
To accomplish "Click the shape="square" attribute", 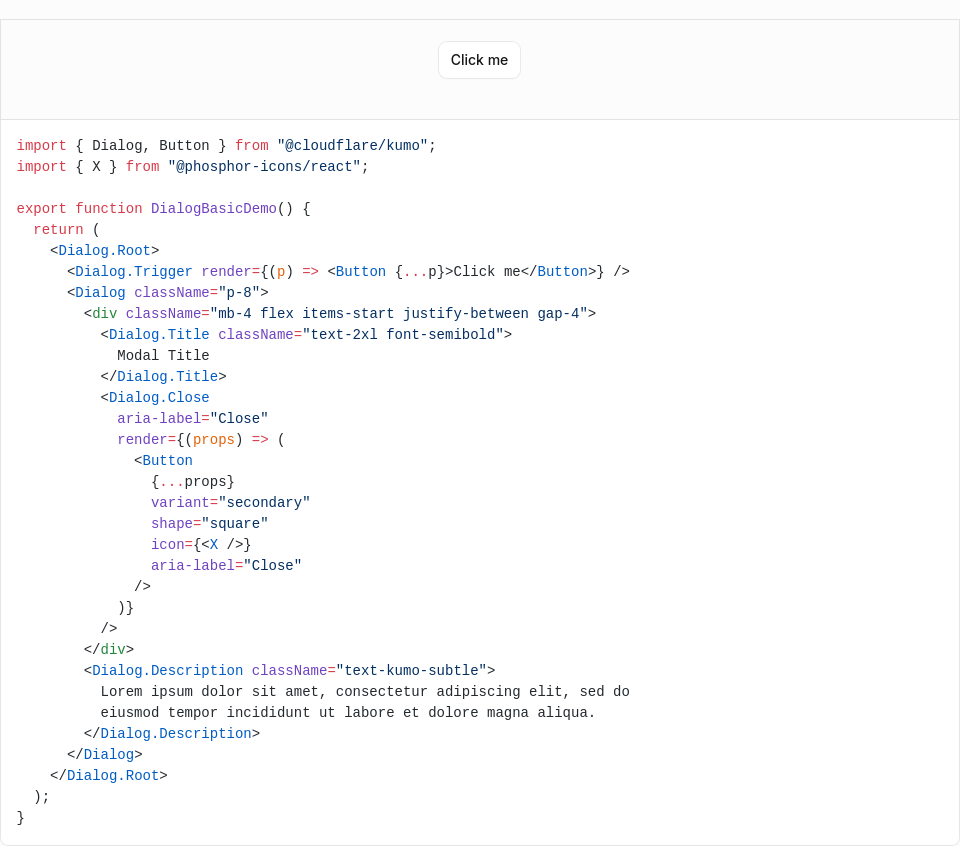I will click(209, 523).
